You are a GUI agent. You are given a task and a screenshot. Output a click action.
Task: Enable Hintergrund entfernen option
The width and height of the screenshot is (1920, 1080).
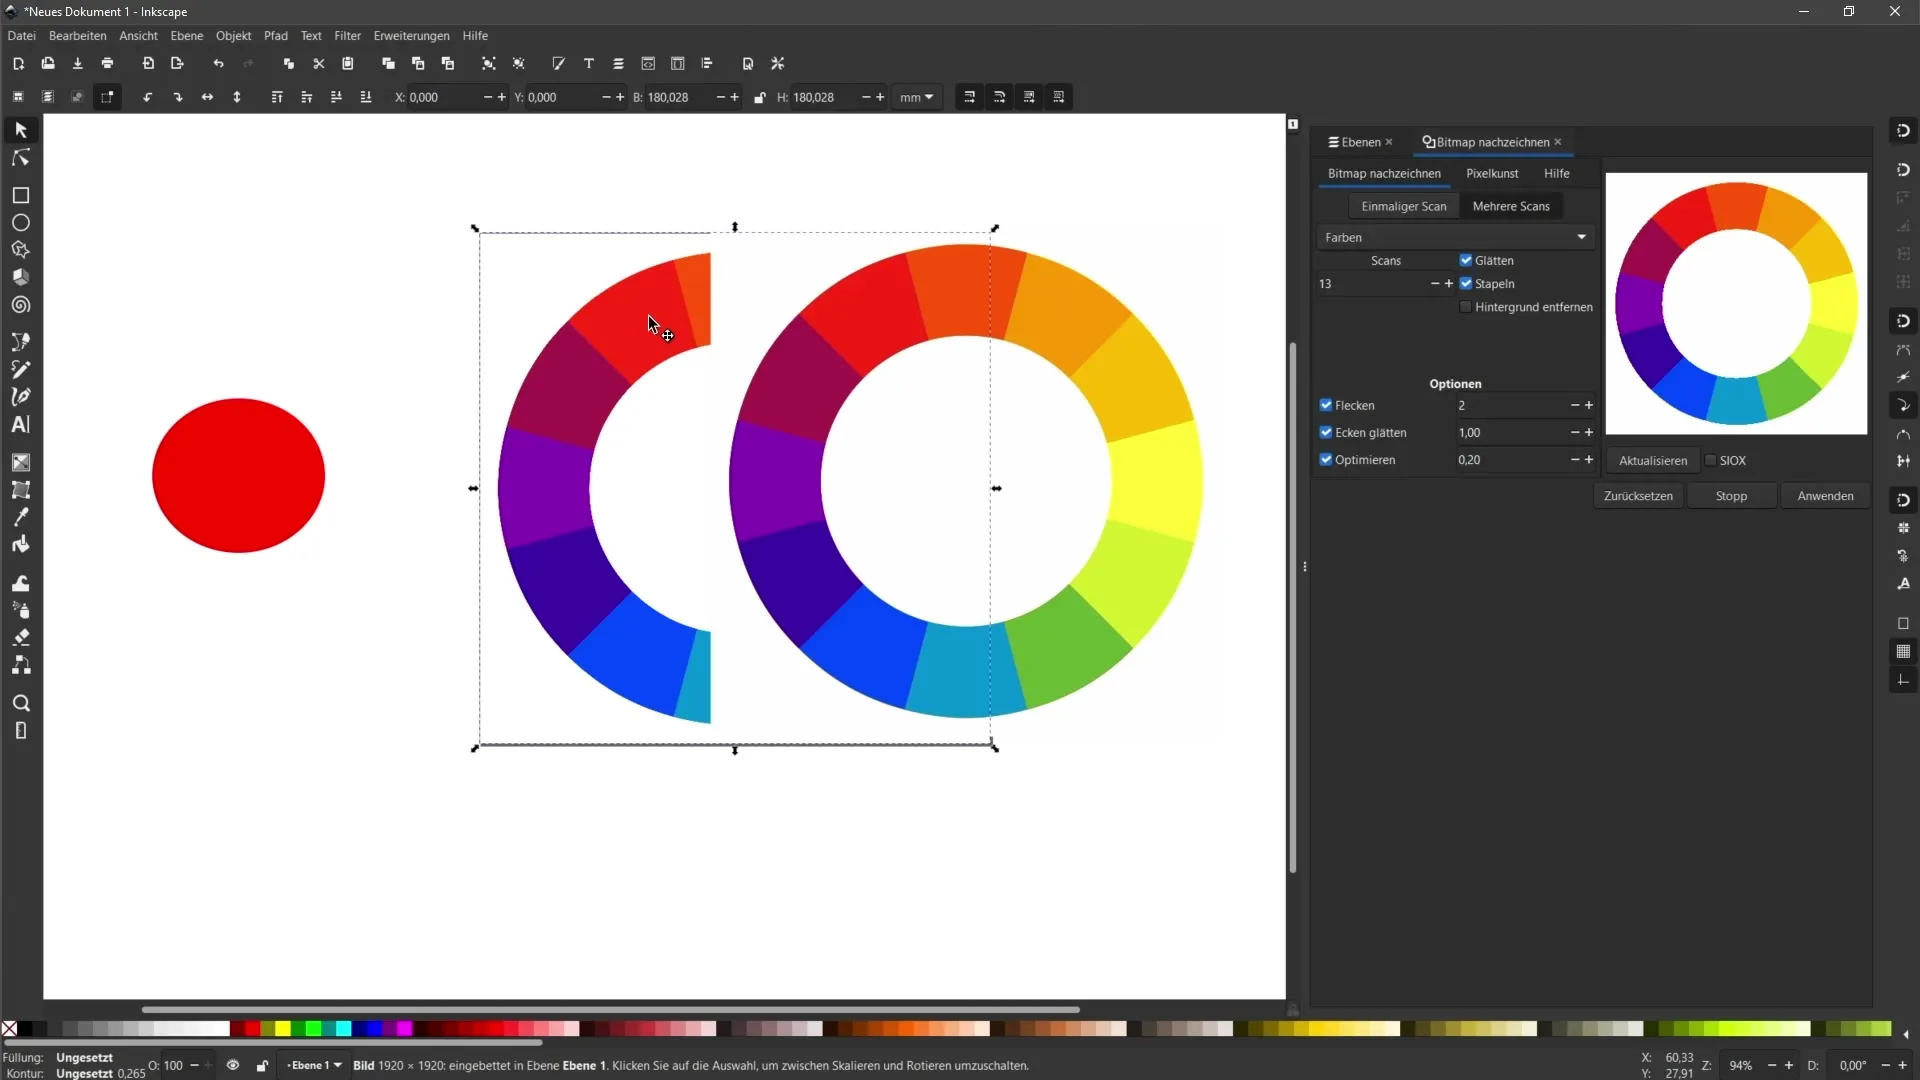coord(1465,306)
